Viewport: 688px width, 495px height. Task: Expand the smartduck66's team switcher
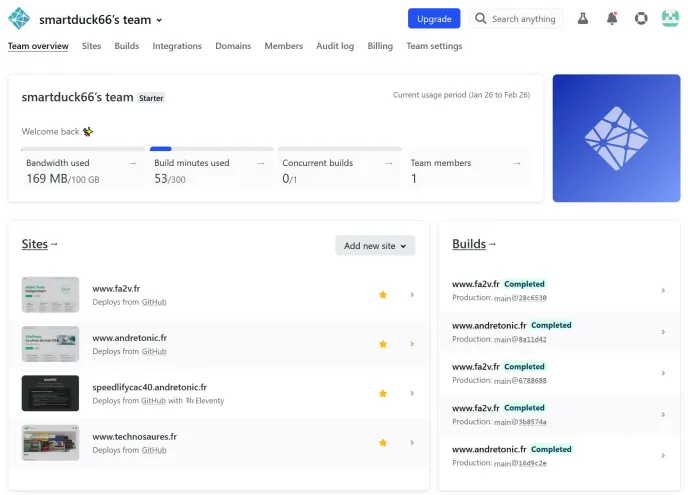(159, 20)
